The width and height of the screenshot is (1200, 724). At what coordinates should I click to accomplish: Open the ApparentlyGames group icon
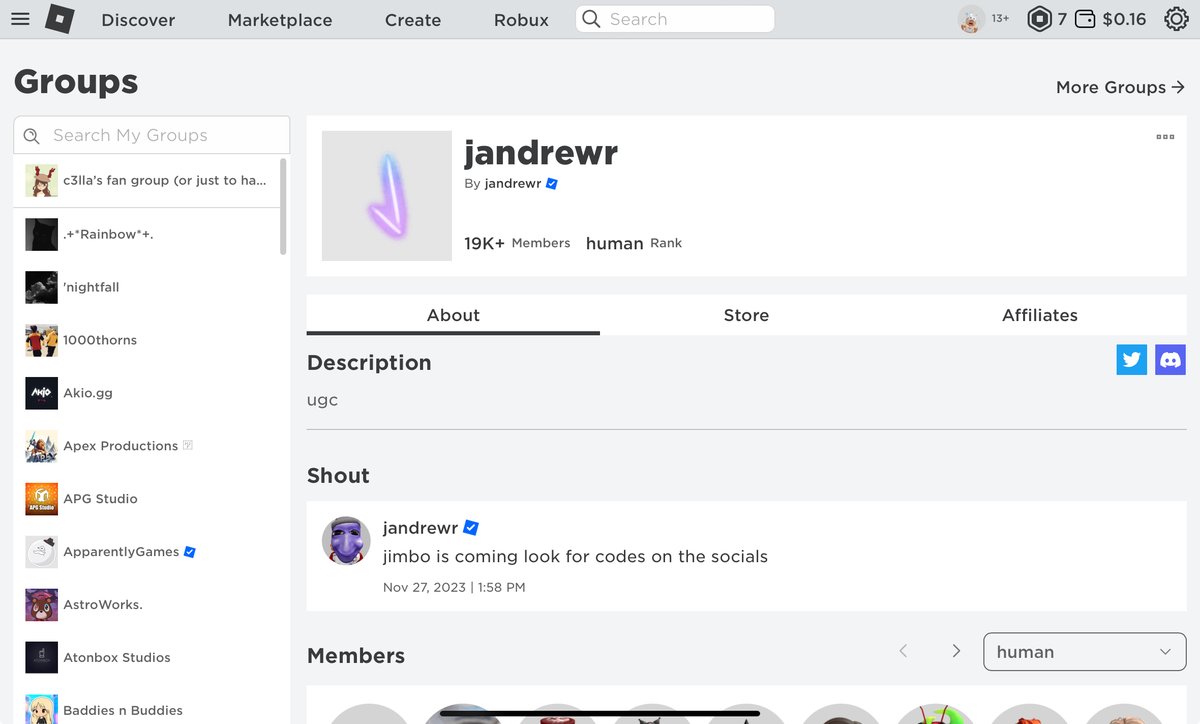41,552
